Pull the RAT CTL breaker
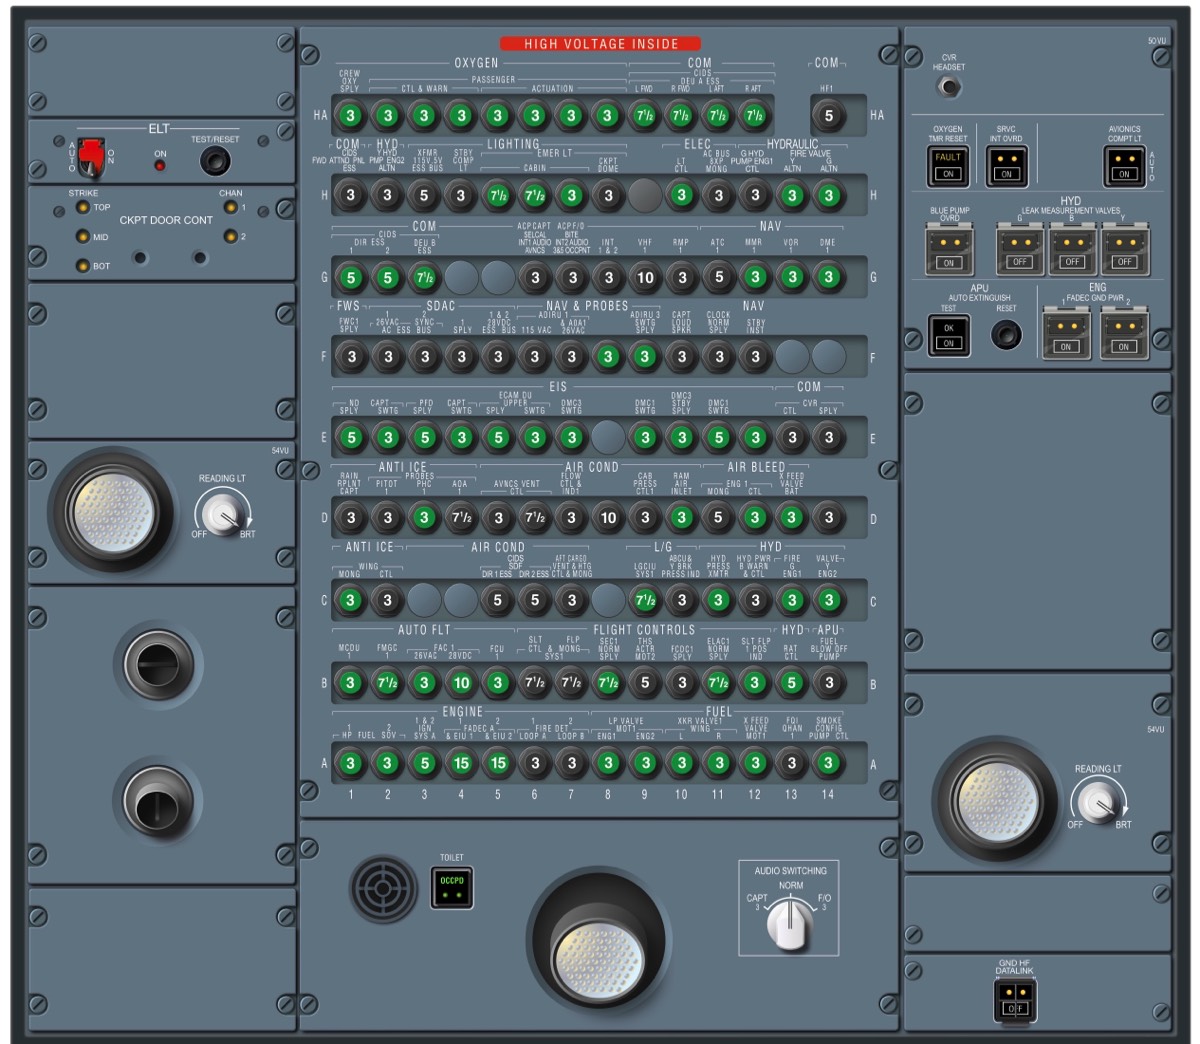The image size is (1200, 1044). coord(792,683)
